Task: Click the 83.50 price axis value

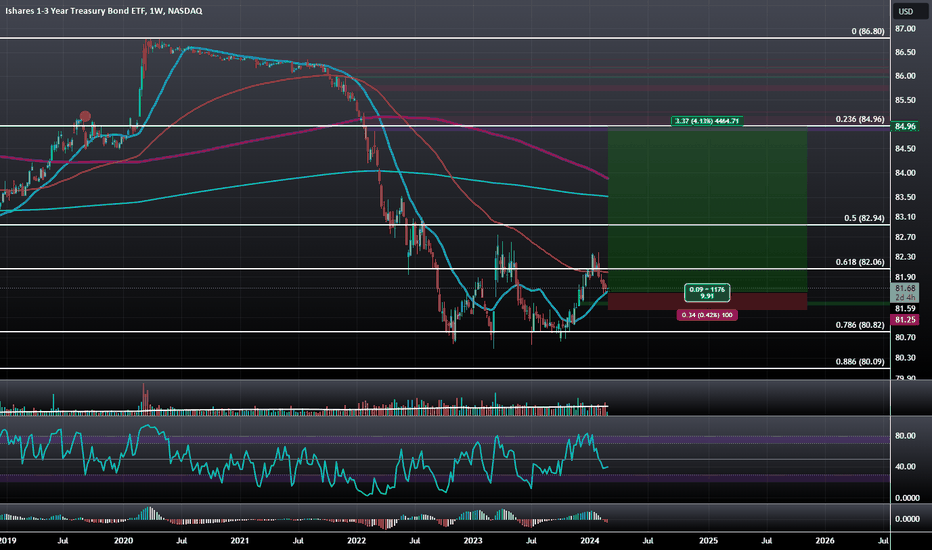Action: click(x=905, y=197)
